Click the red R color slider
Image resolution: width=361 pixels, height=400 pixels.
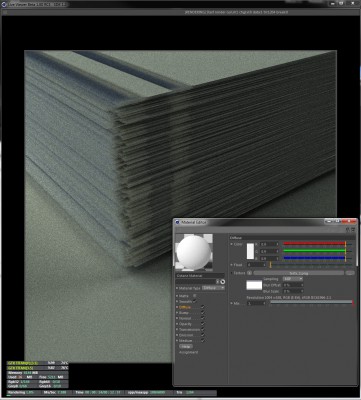(x=314, y=244)
